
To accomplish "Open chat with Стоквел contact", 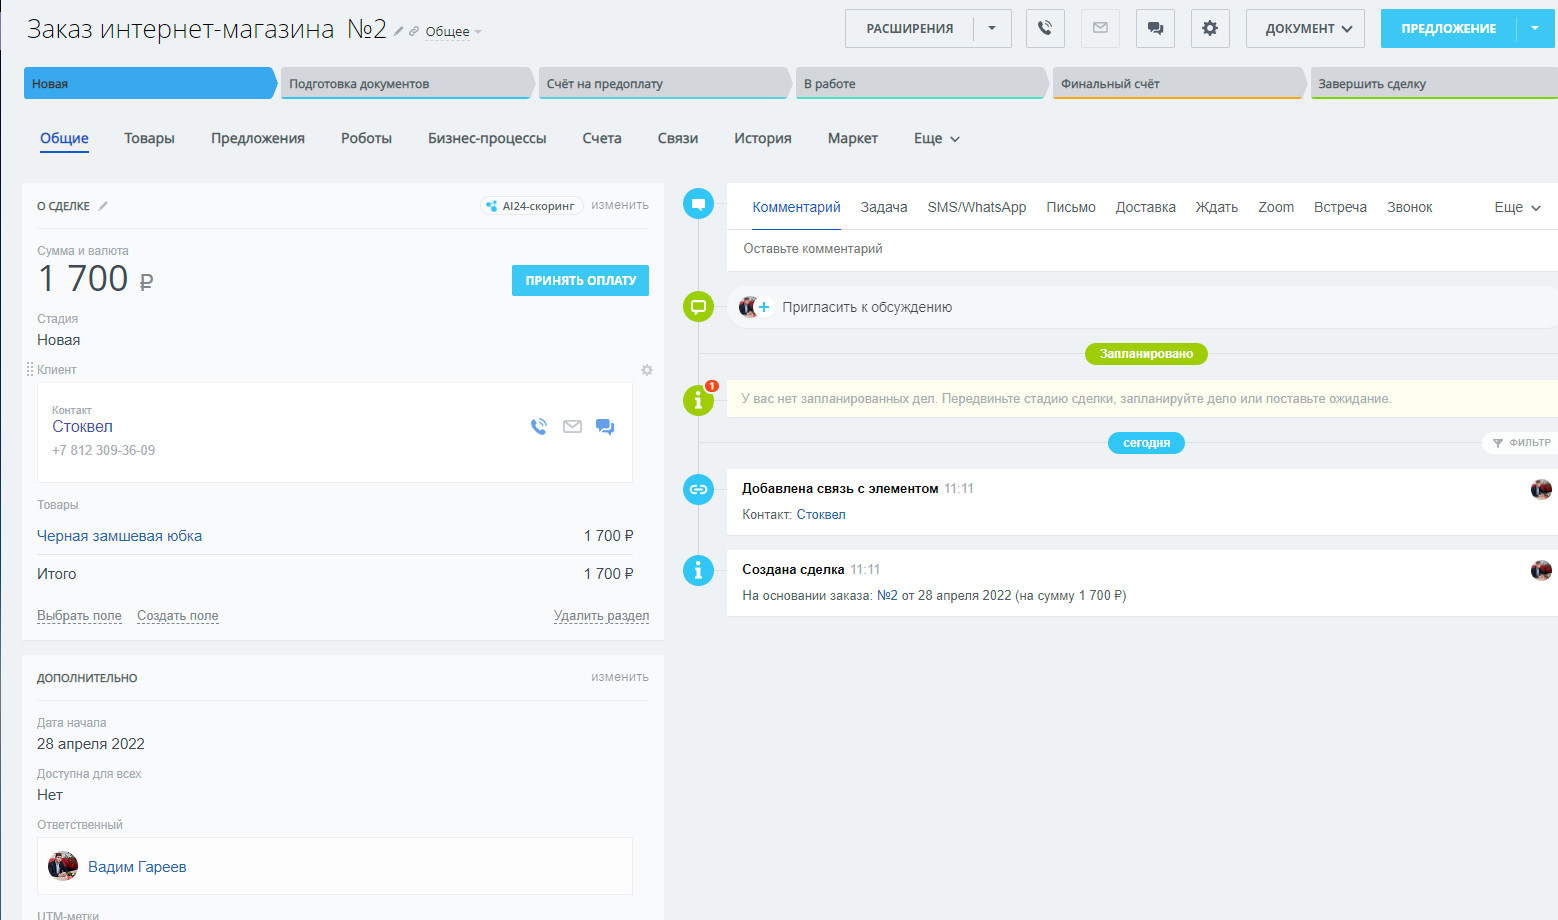I will (605, 427).
